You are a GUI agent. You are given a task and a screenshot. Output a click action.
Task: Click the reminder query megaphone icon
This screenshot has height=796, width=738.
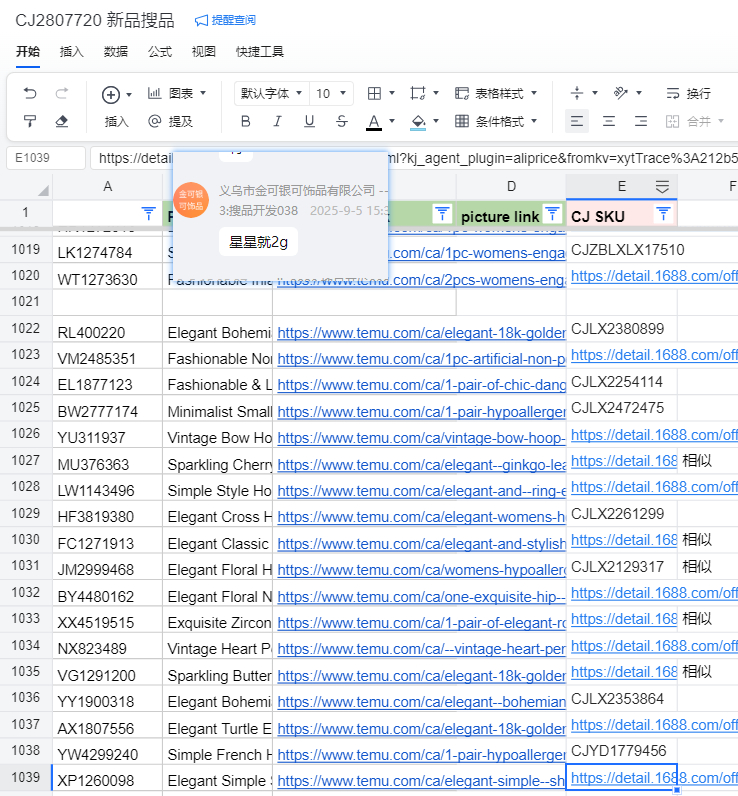tap(201, 21)
